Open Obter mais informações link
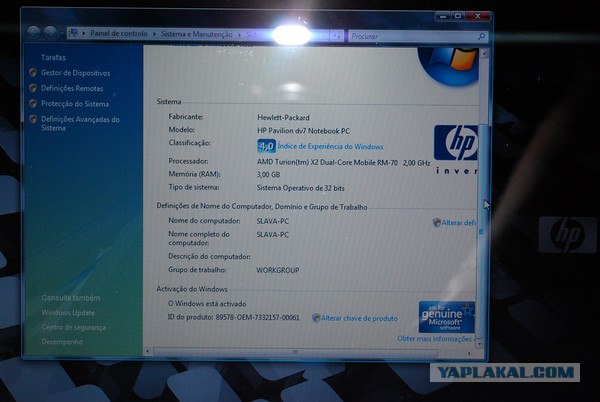This screenshot has height=402, width=600. pyautogui.click(x=434, y=339)
